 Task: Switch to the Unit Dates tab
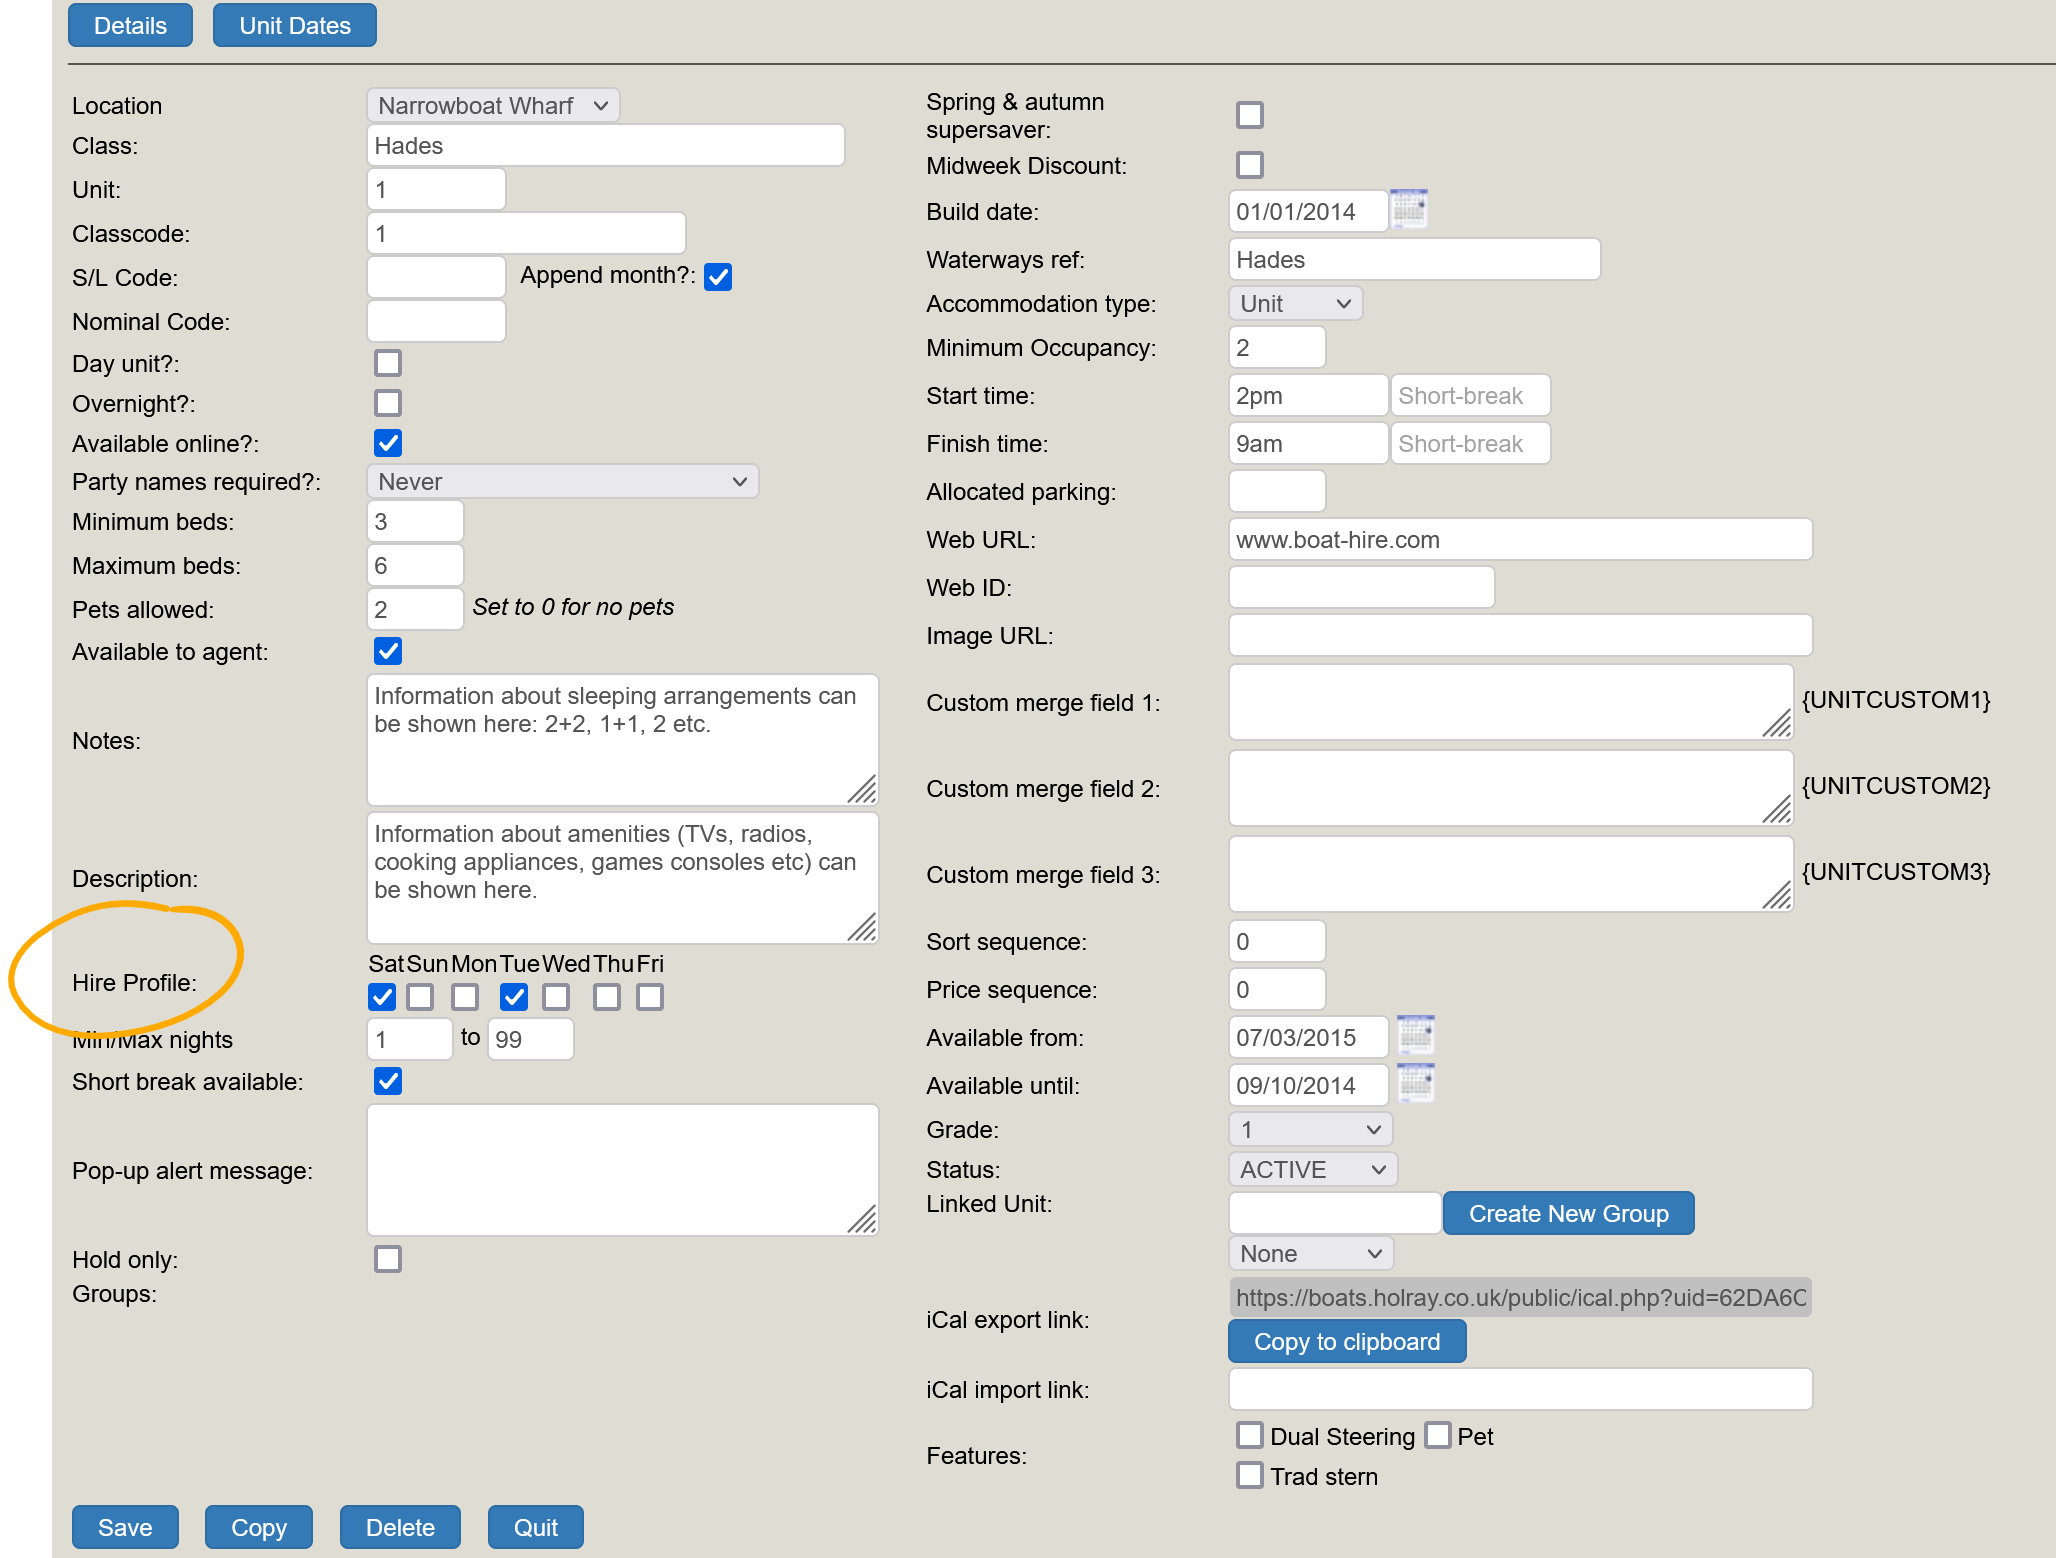(x=294, y=26)
